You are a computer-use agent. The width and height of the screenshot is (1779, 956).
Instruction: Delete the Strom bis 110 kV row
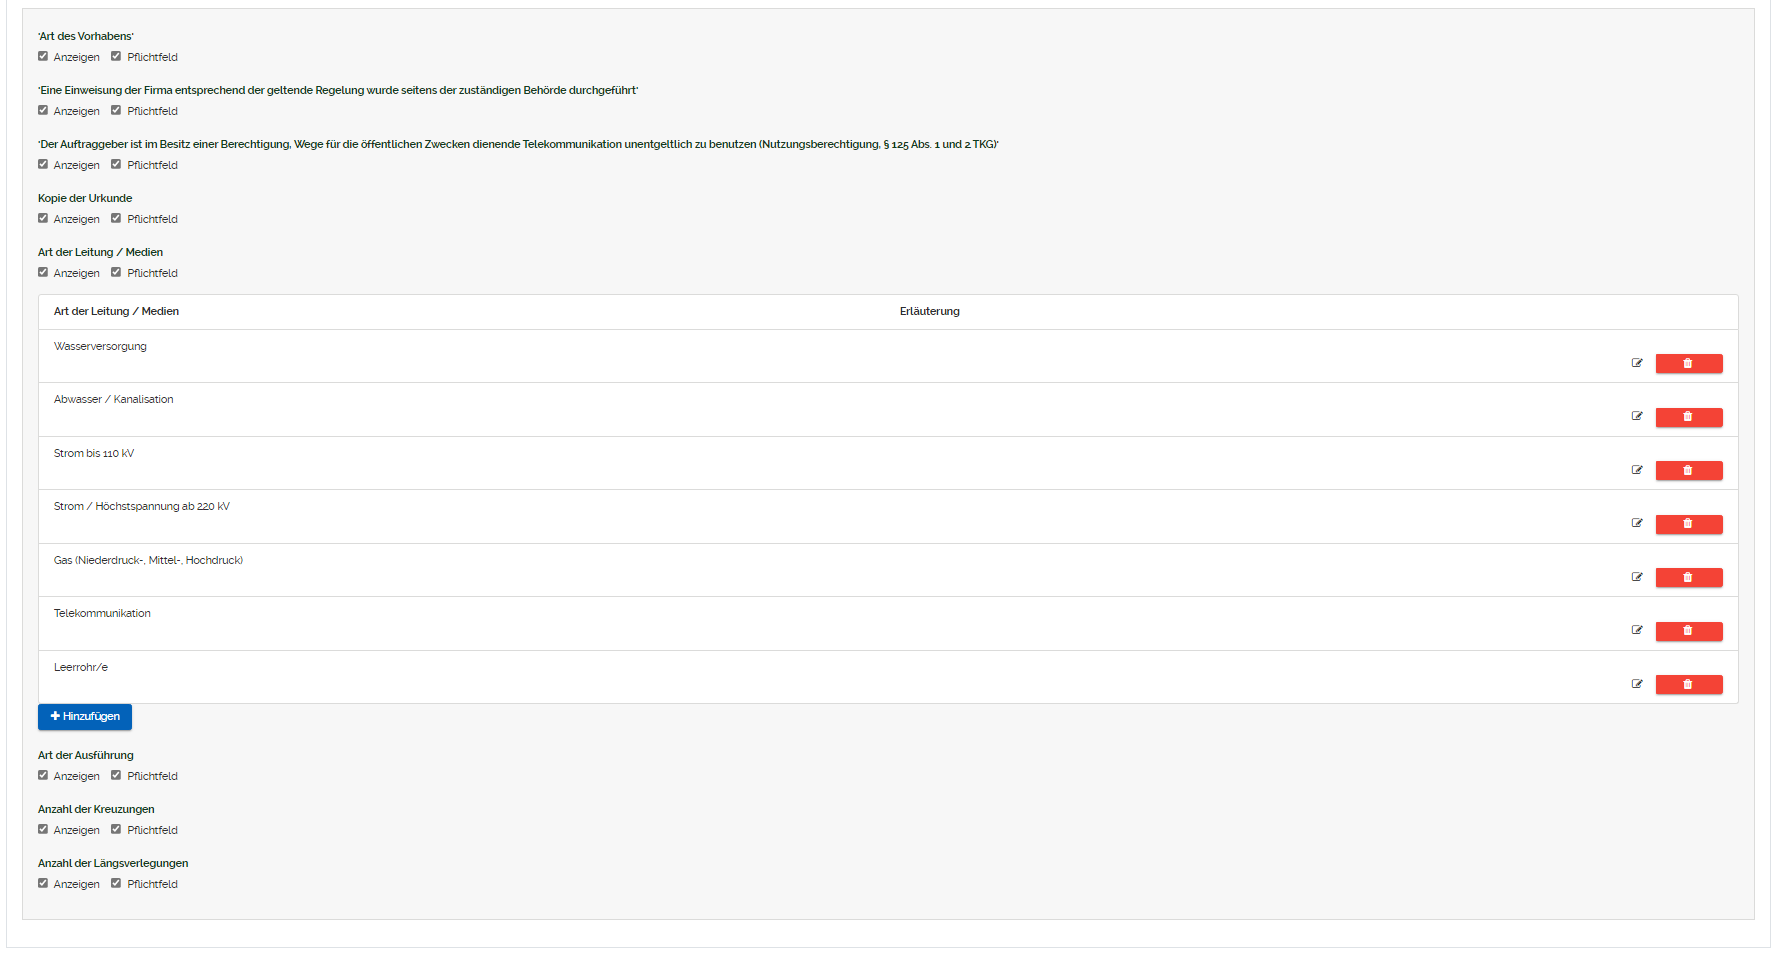coord(1688,470)
